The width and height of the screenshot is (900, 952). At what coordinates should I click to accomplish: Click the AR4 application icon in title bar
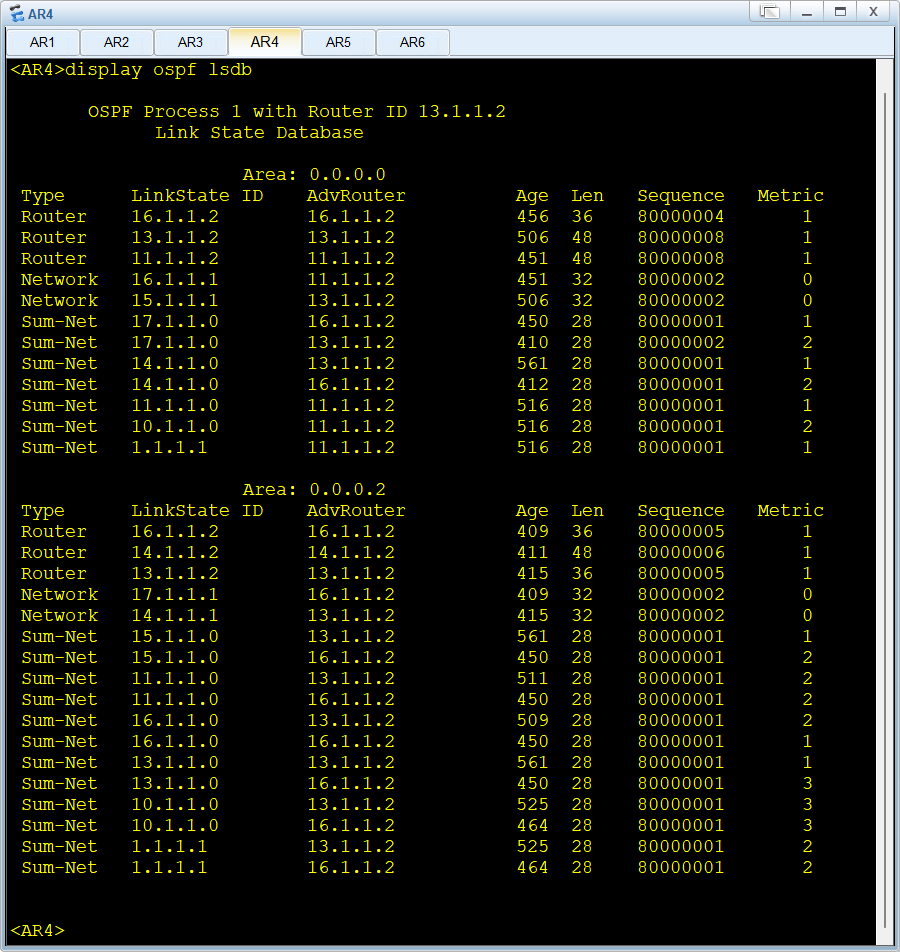click(16, 13)
